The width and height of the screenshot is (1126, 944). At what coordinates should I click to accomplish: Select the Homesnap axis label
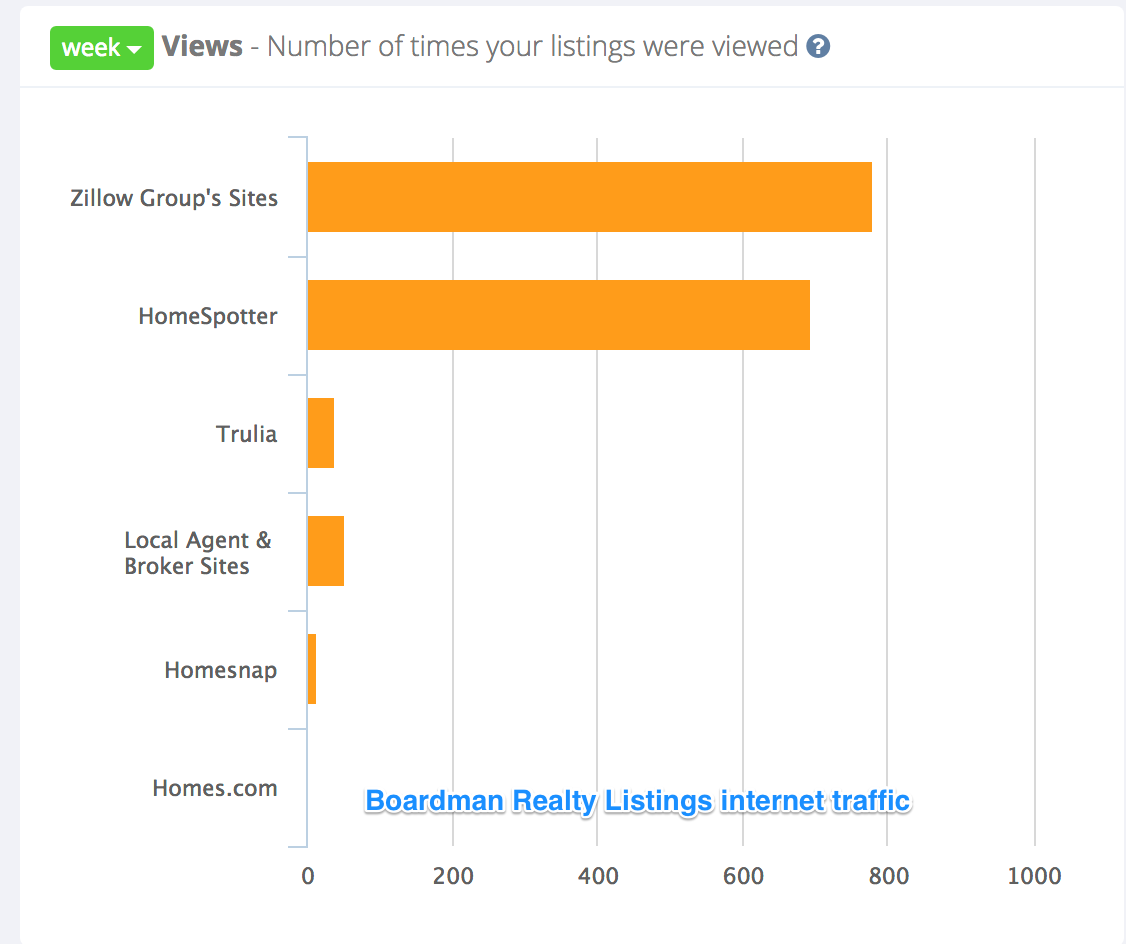point(221,670)
